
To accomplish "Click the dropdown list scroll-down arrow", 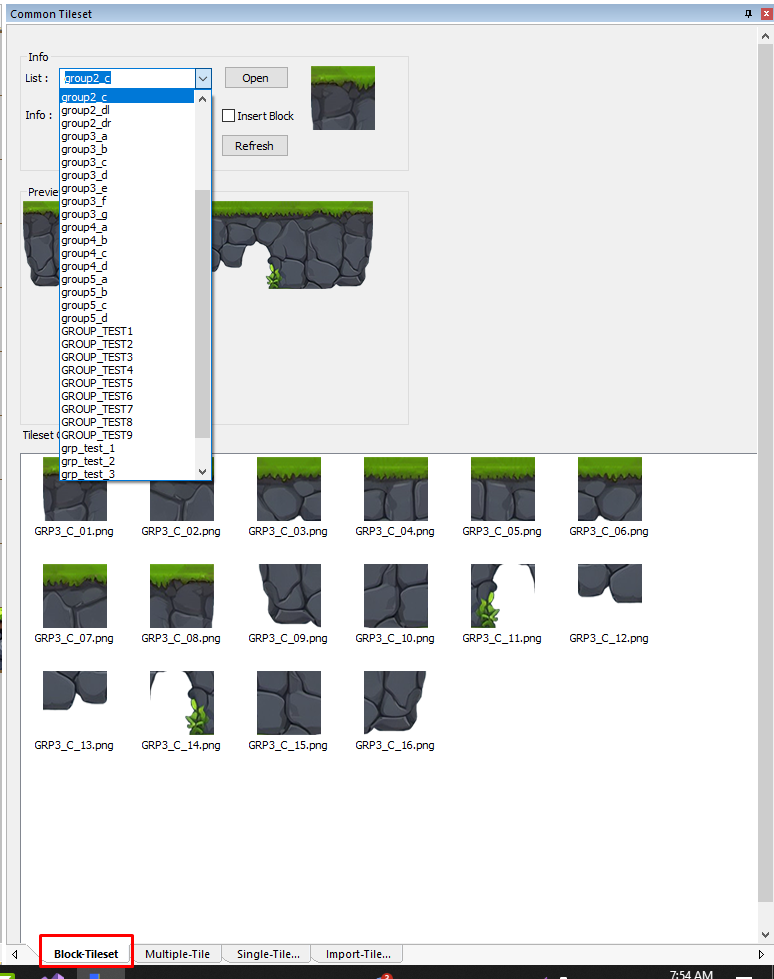I will pos(203,471).
